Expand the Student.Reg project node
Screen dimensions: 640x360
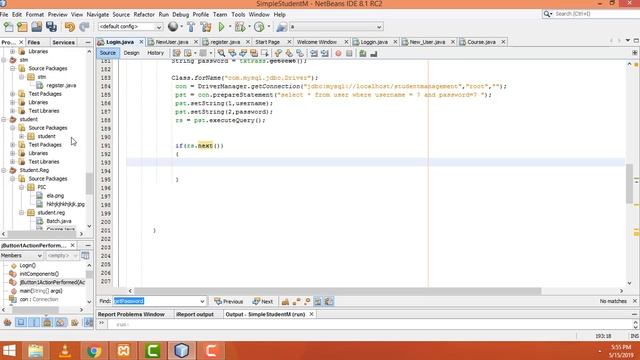[4, 170]
